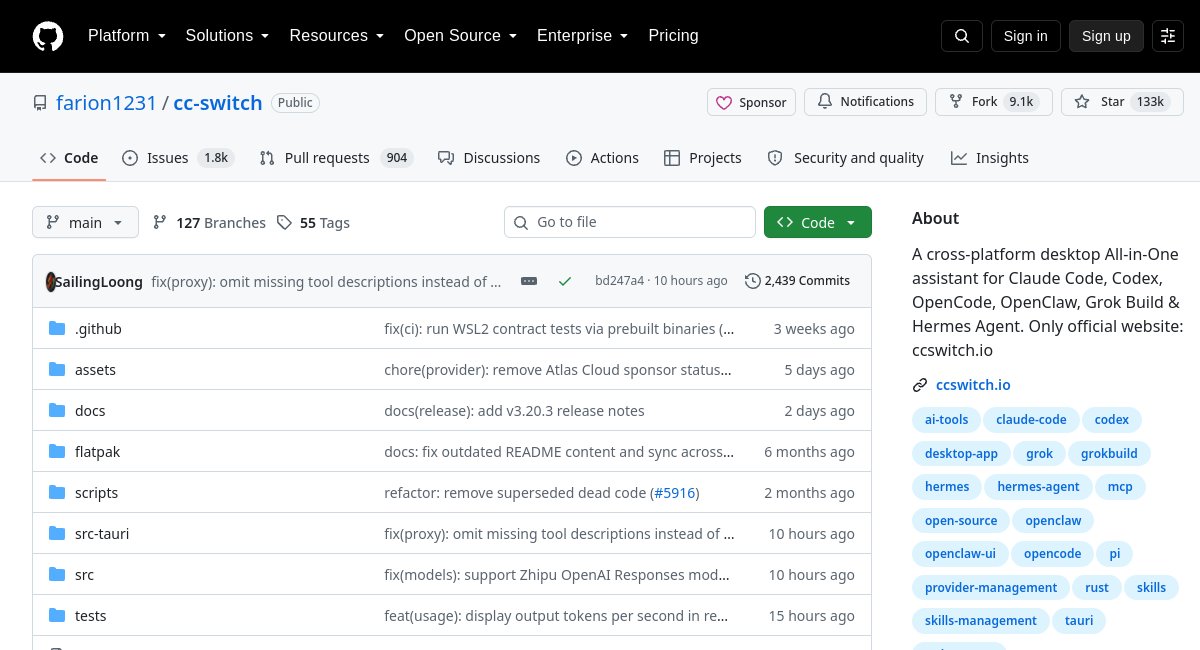Click the src-tauri folder icon
Screen dimensions: 1200x650
(x=57, y=534)
